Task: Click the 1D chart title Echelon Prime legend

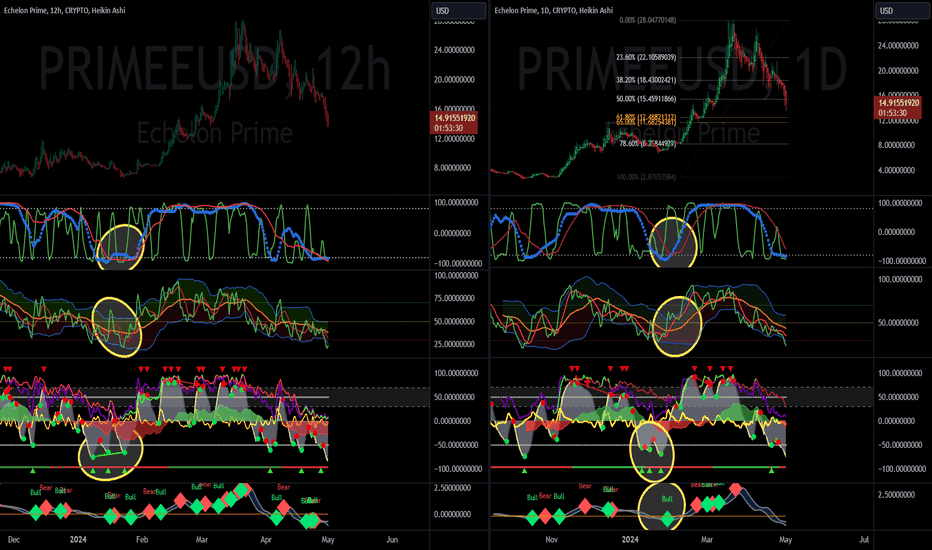Action: [553, 10]
